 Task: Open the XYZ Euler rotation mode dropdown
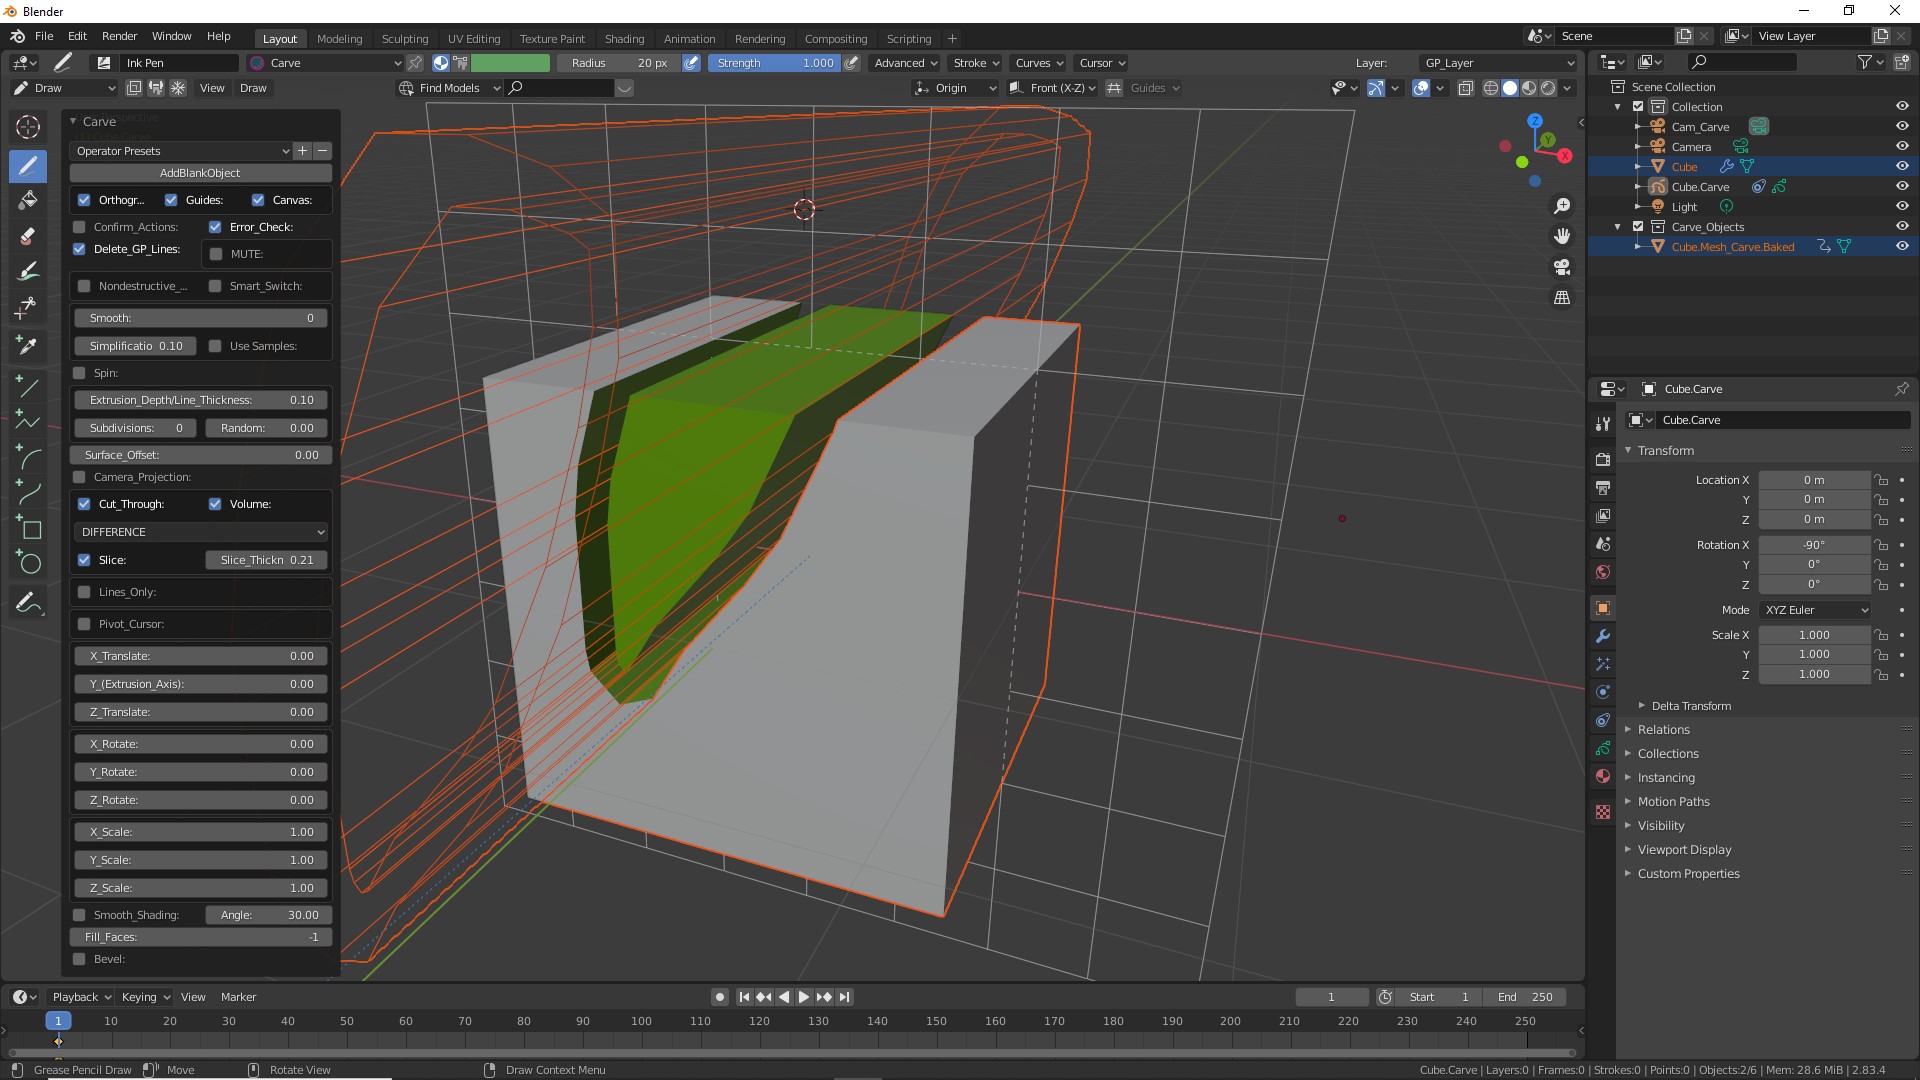[x=1815, y=610]
